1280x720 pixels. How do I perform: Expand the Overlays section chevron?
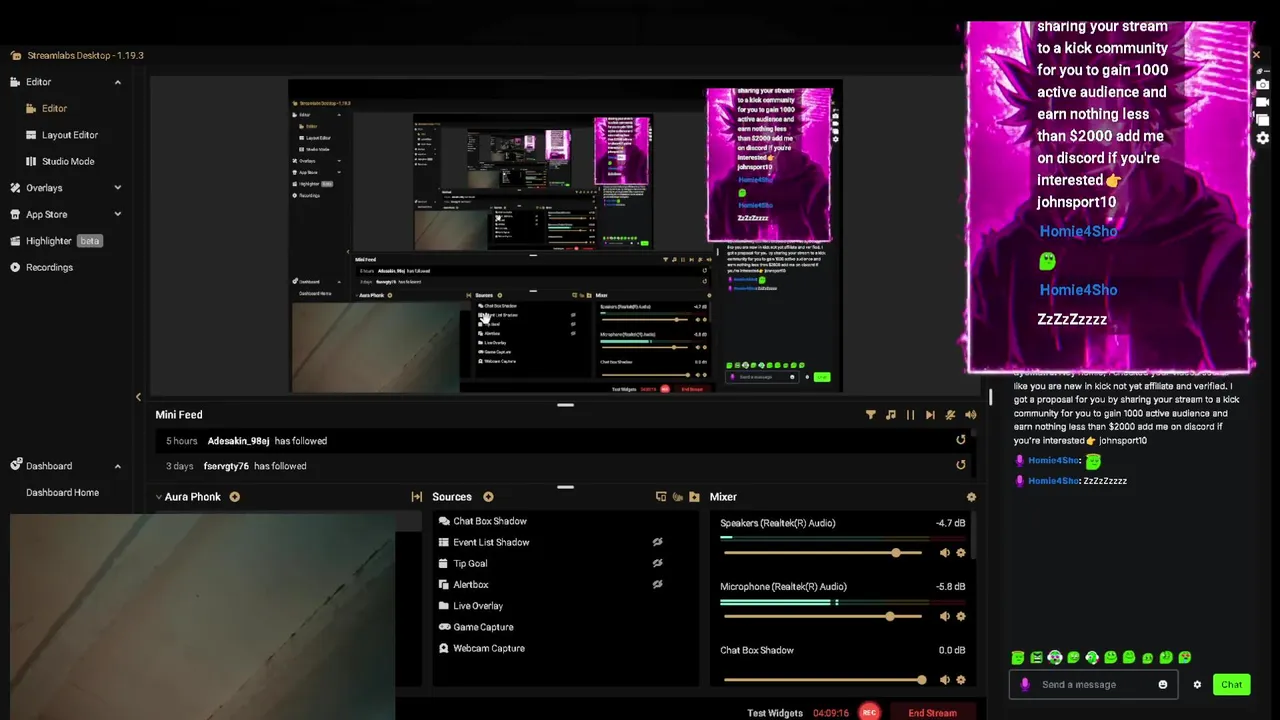tap(117, 188)
